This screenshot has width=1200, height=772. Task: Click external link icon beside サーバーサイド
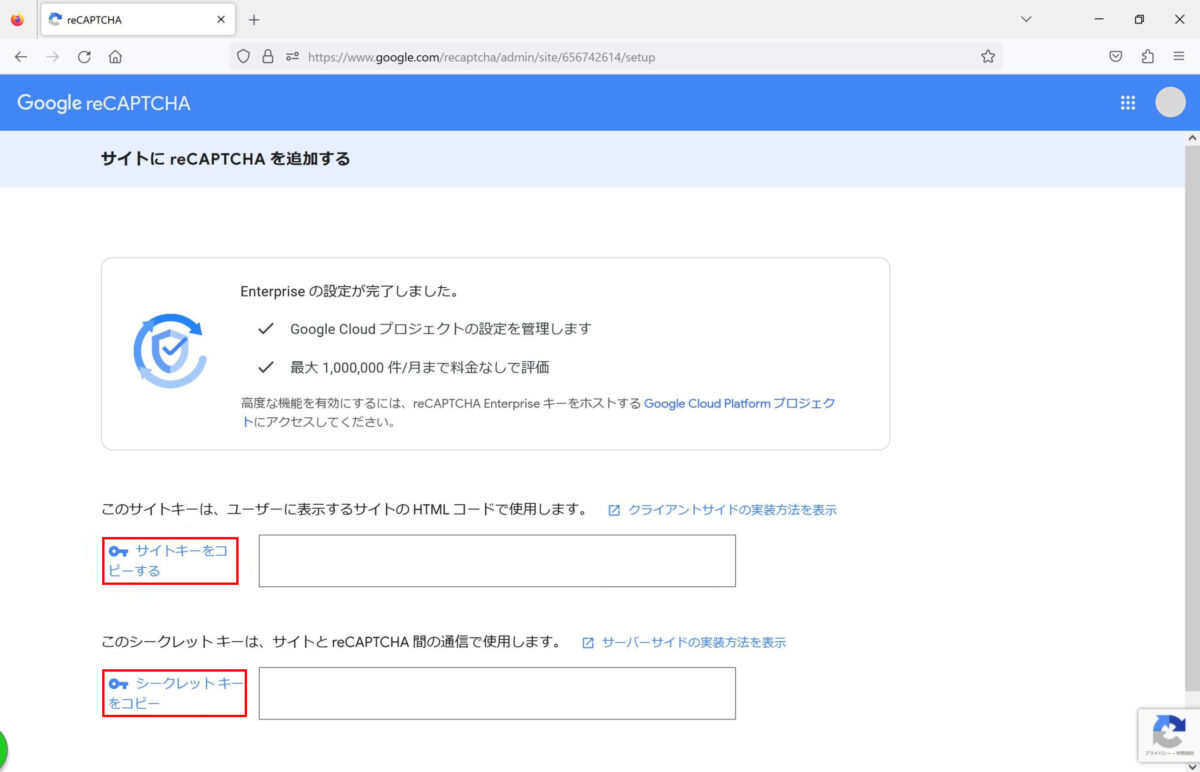pyautogui.click(x=588, y=643)
